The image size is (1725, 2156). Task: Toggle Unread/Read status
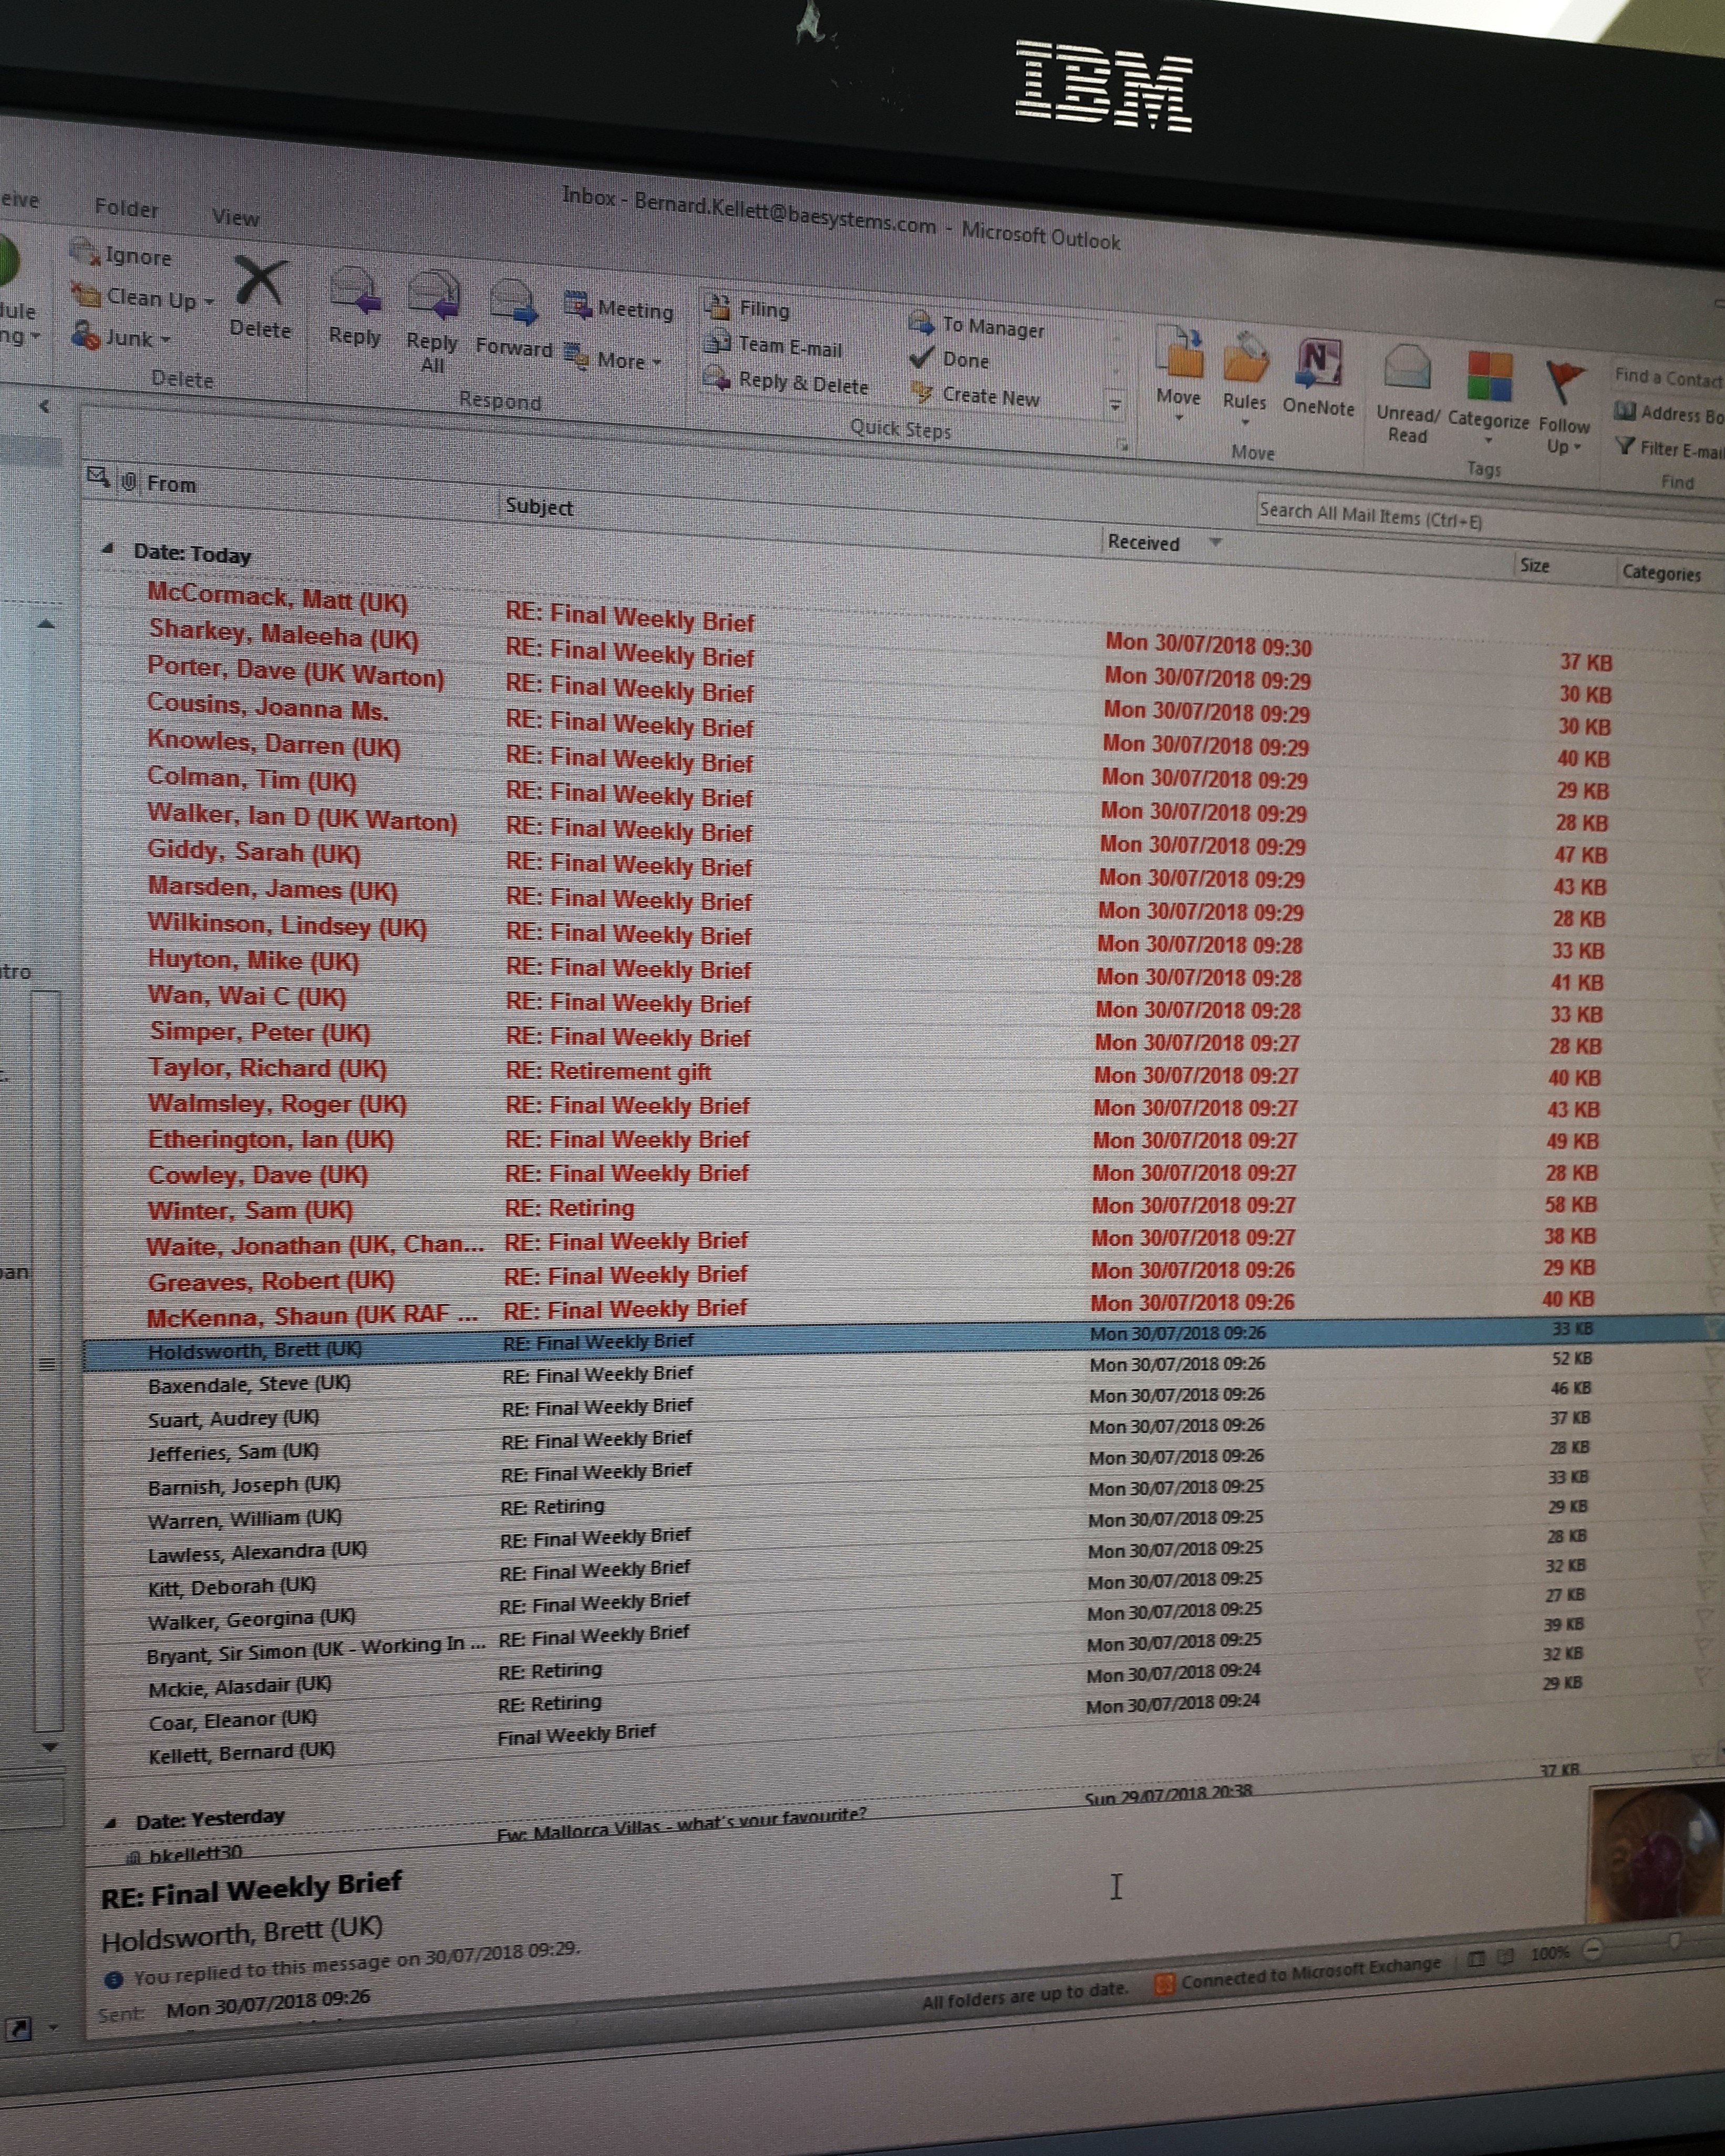[1408, 393]
